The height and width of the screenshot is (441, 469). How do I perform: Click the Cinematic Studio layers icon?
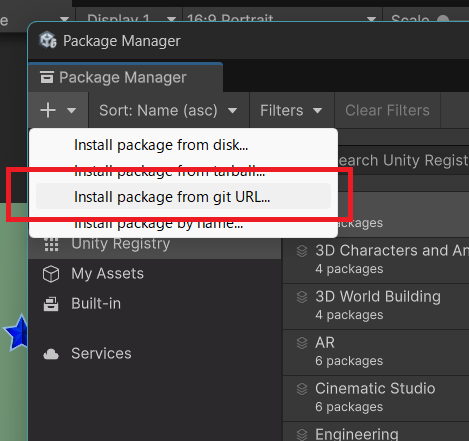point(302,389)
